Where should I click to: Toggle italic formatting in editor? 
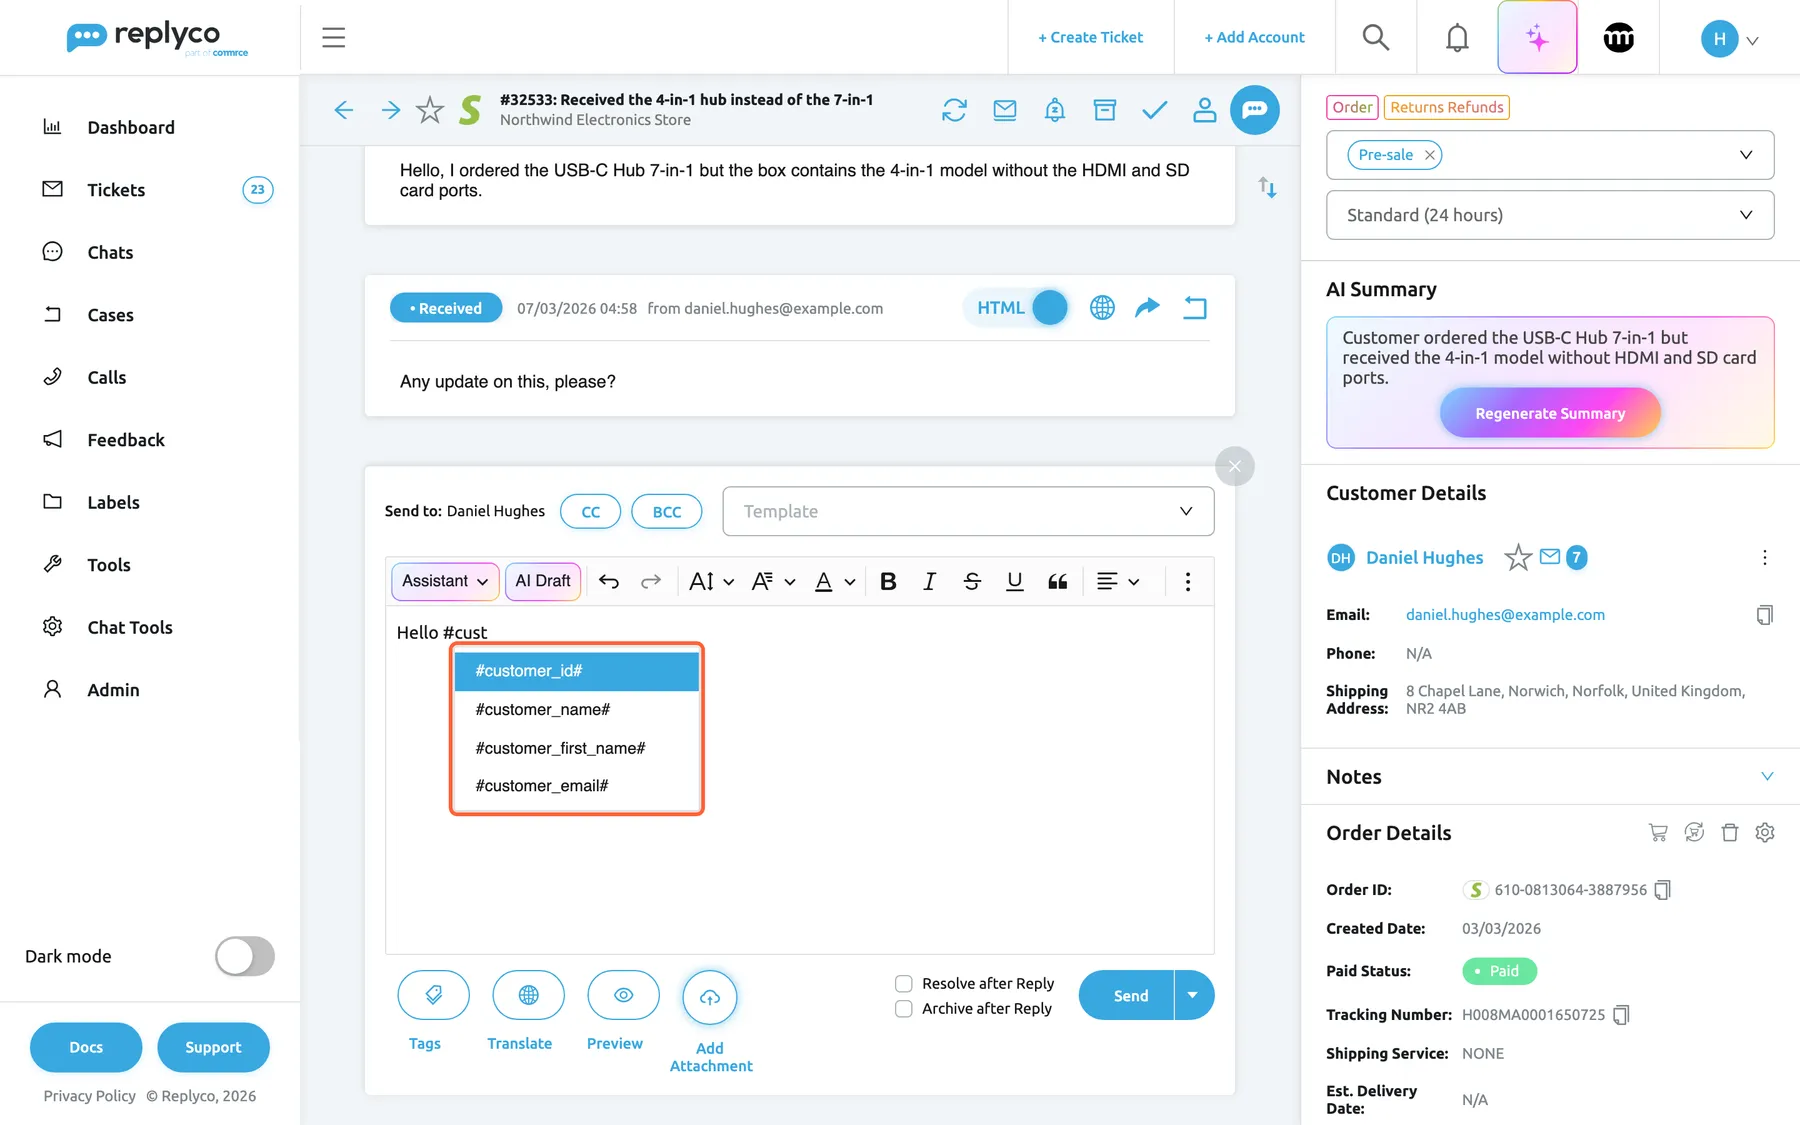929,582
